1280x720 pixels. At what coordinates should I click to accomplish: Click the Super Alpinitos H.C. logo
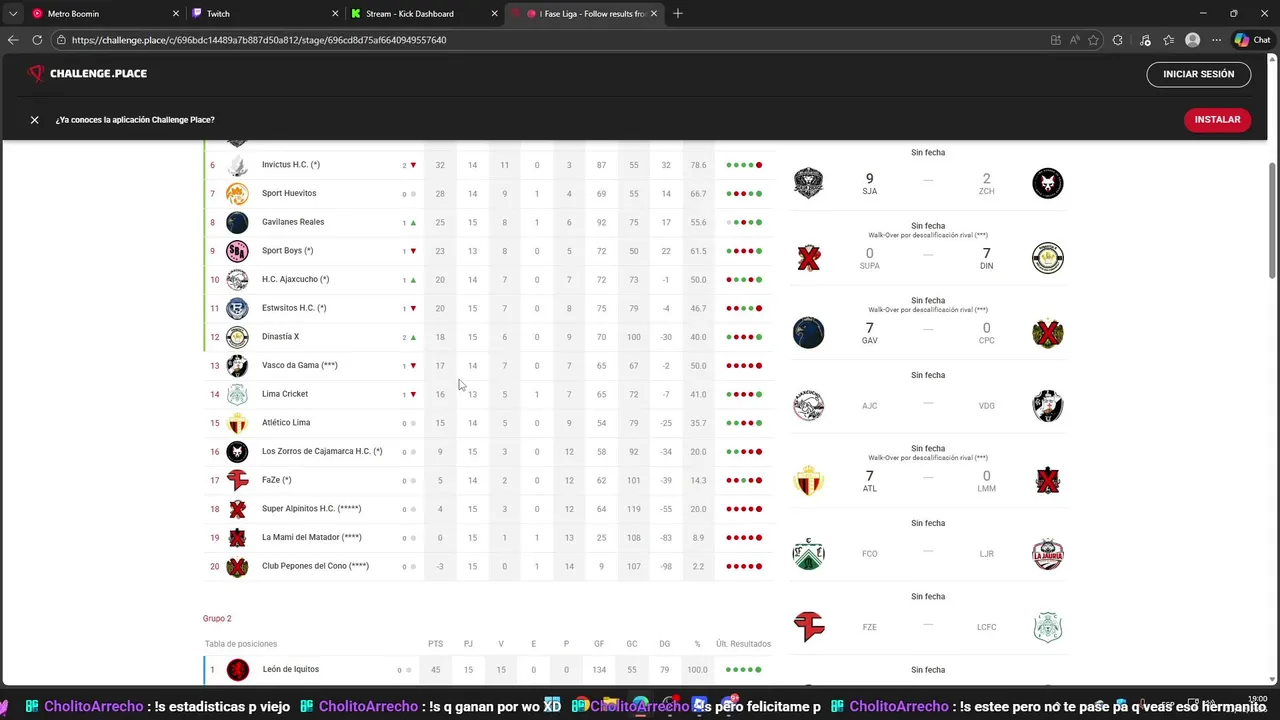click(x=237, y=509)
